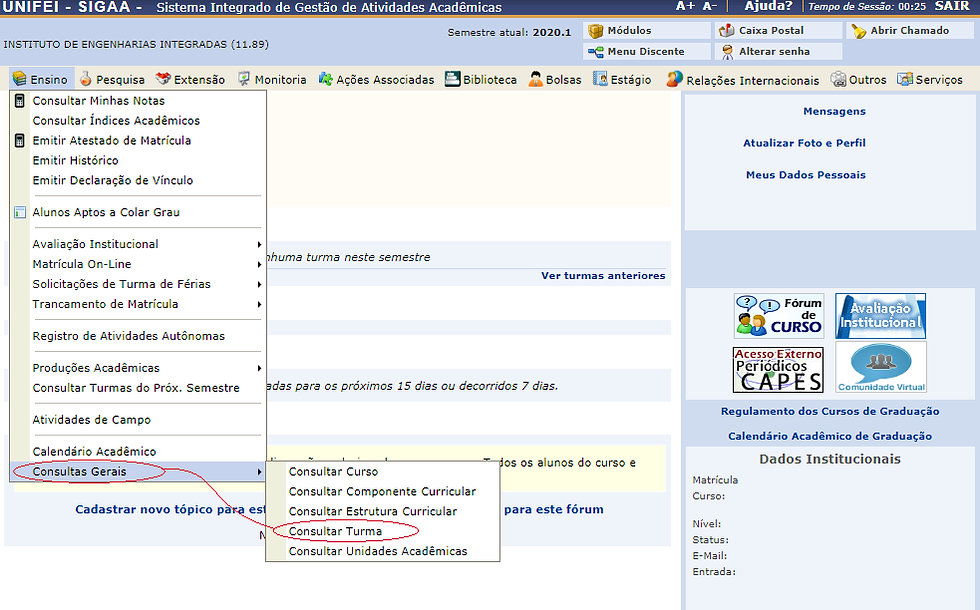
Task: Click the Monitoria icon
Action: pos(244,79)
